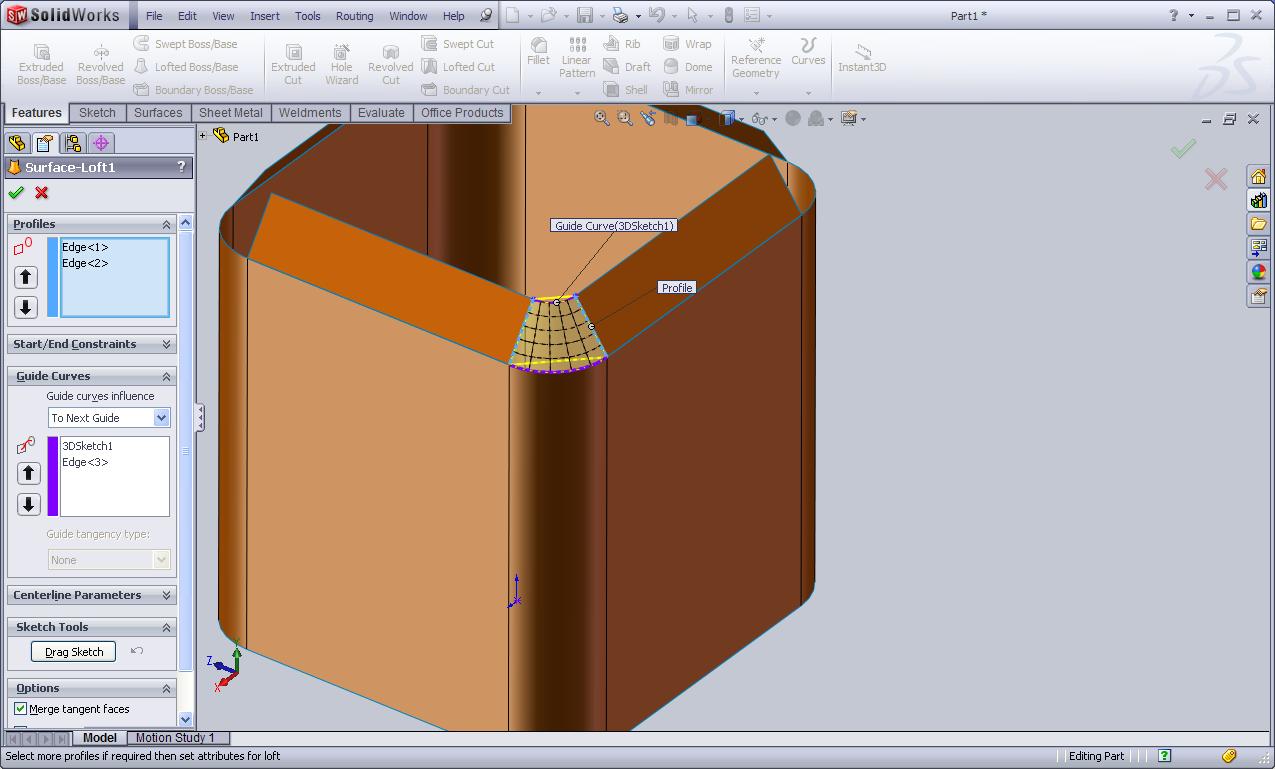Click the undo sketch drag arrow
This screenshot has height=769, width=1275.
tap(137, 651)
